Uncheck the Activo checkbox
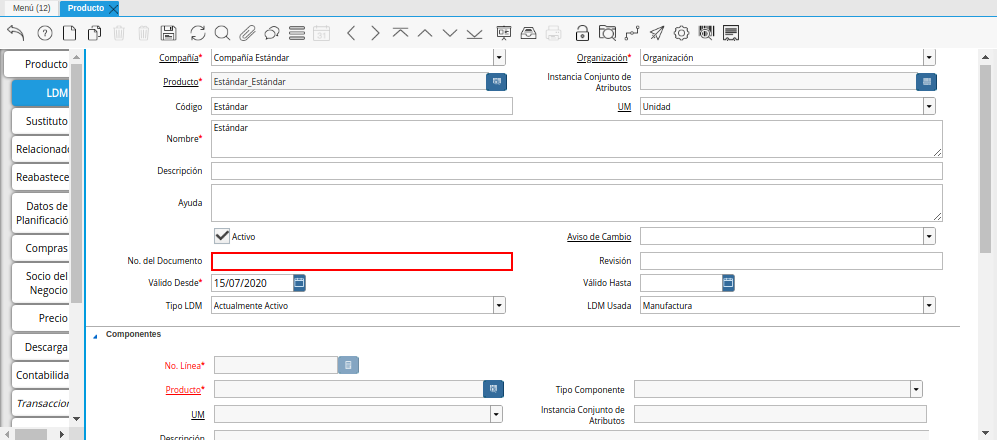The height and width of the screenshot is (440, 997). [x=222, y=236]
